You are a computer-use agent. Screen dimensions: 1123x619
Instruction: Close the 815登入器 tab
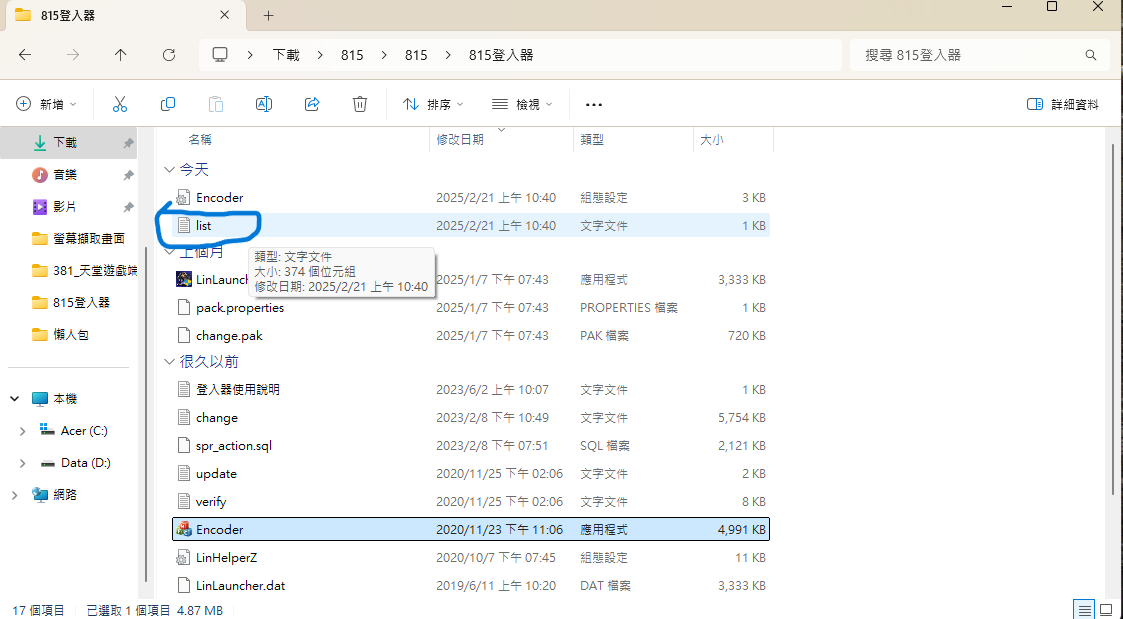coord(224,15)
